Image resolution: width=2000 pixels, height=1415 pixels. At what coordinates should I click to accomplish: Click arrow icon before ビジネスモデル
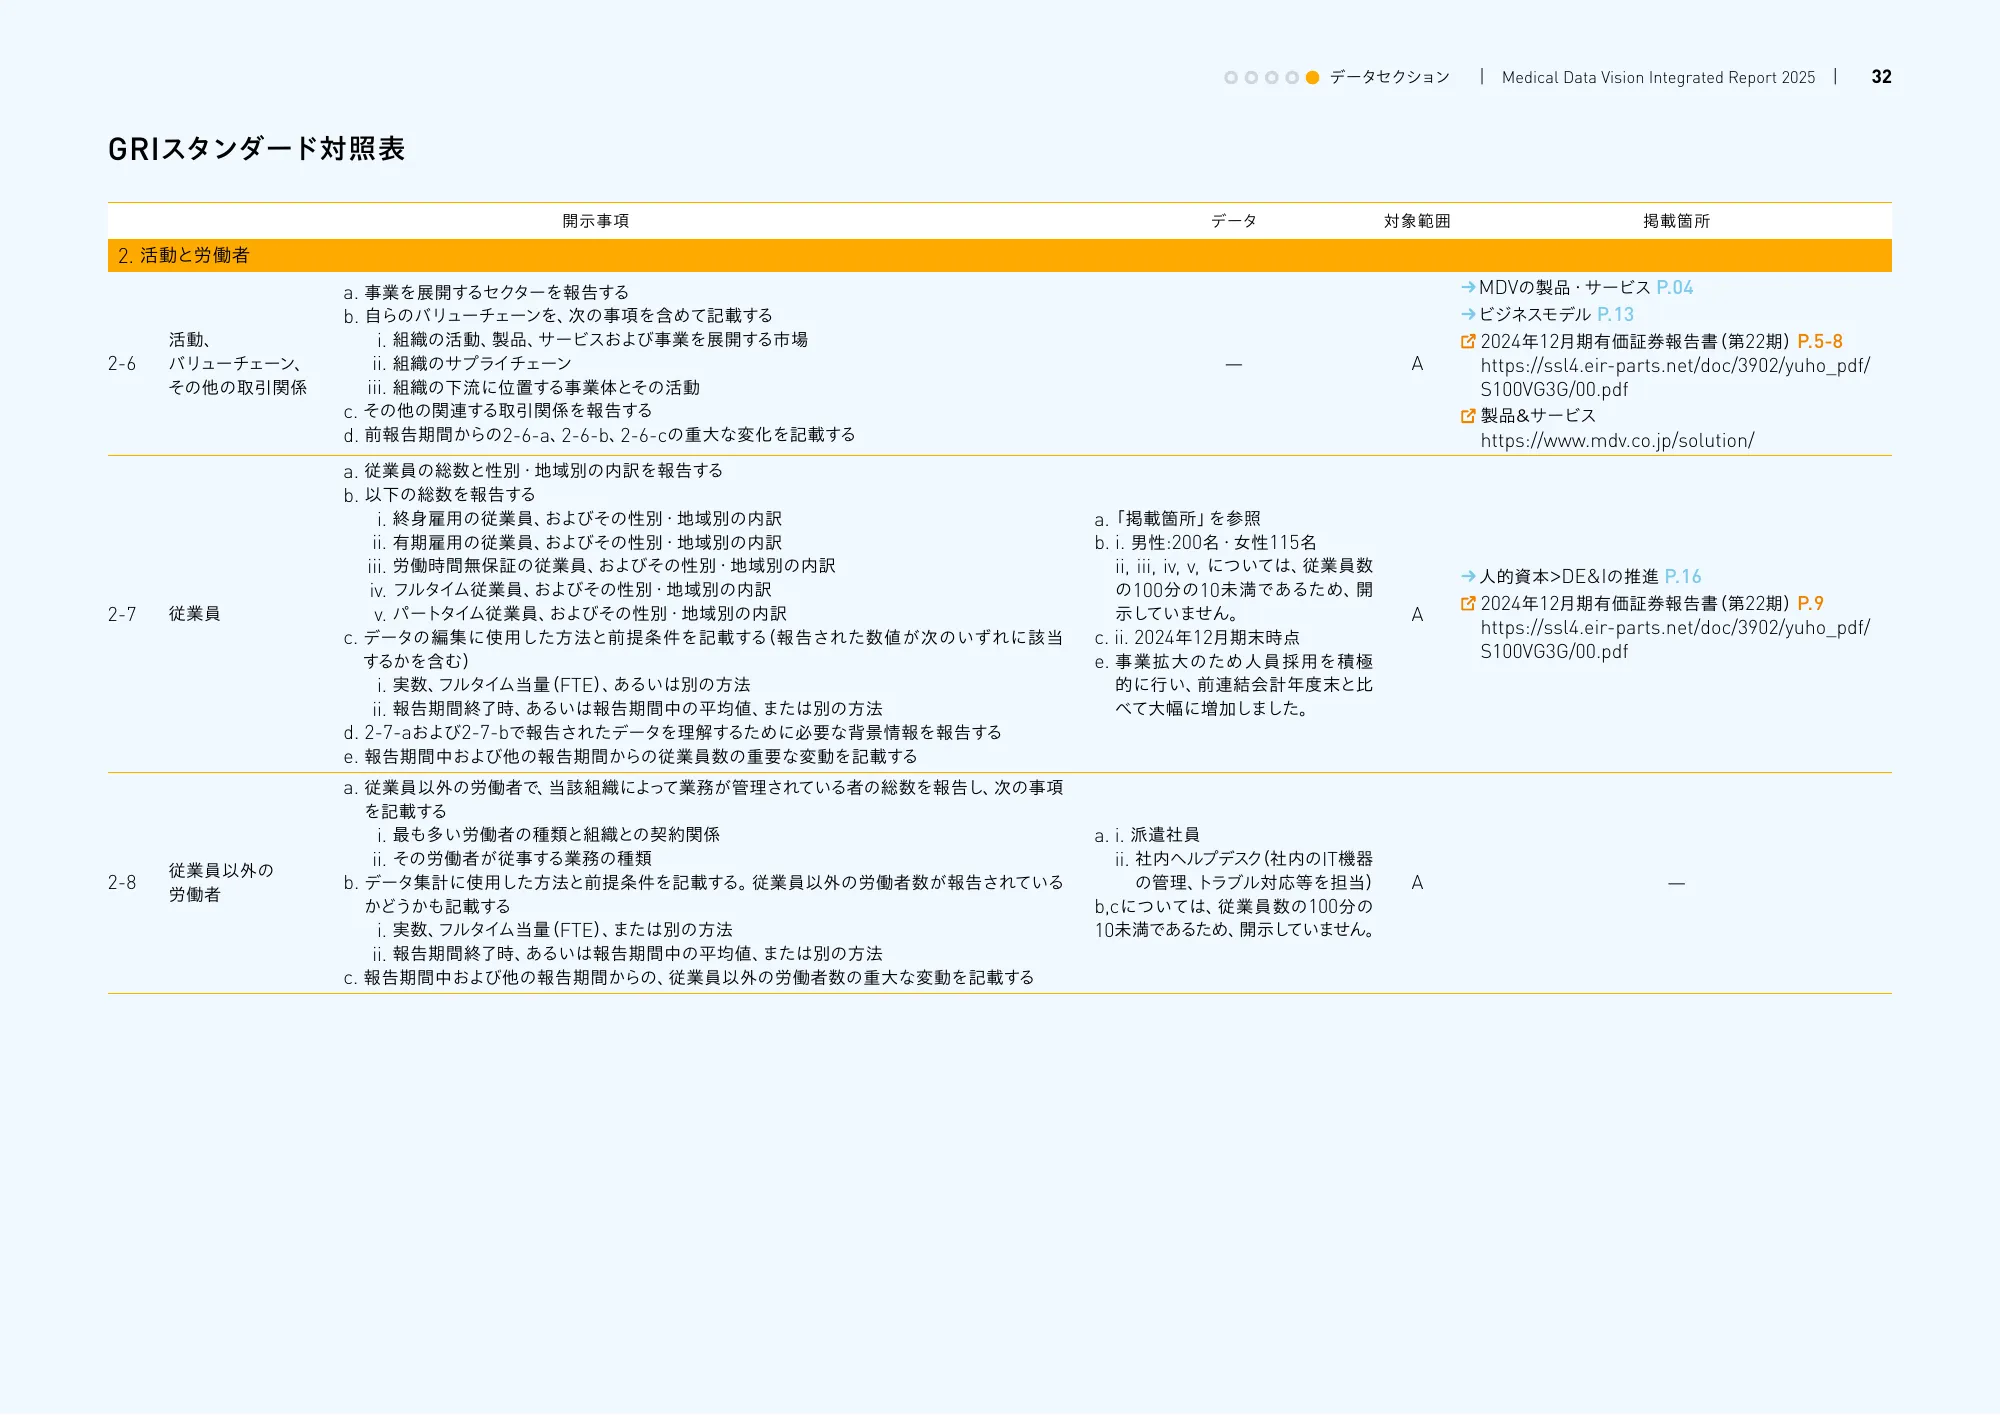pos(1468,315)
